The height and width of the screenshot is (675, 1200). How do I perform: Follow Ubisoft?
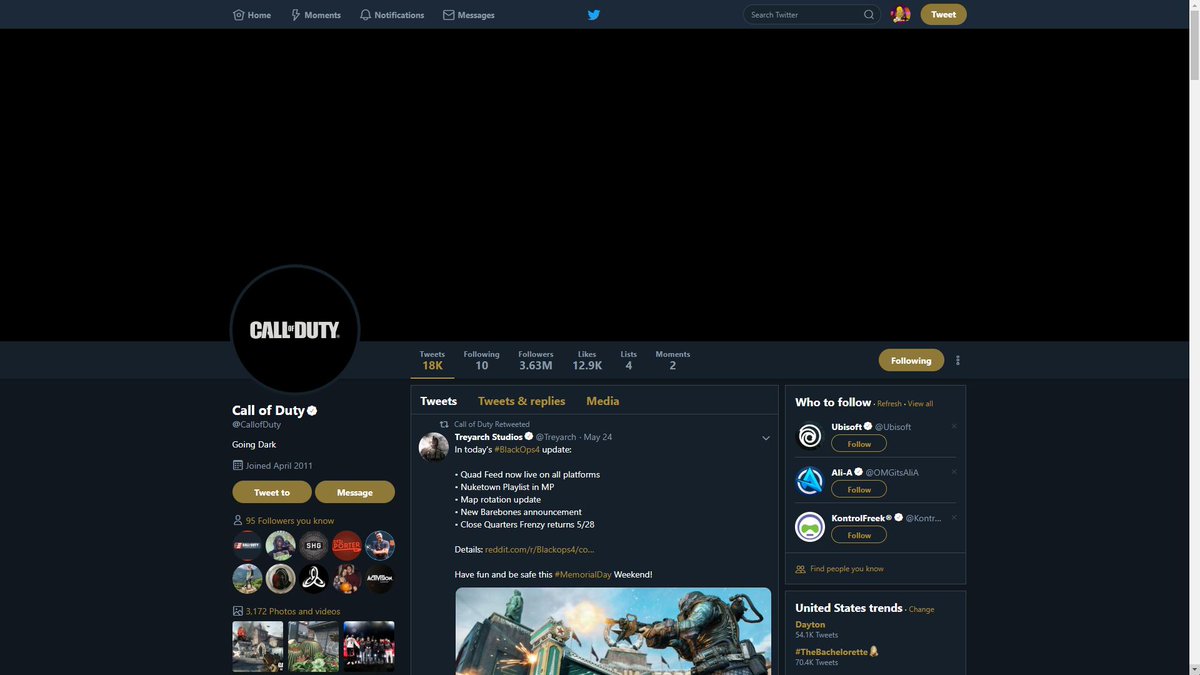point(859,444)
